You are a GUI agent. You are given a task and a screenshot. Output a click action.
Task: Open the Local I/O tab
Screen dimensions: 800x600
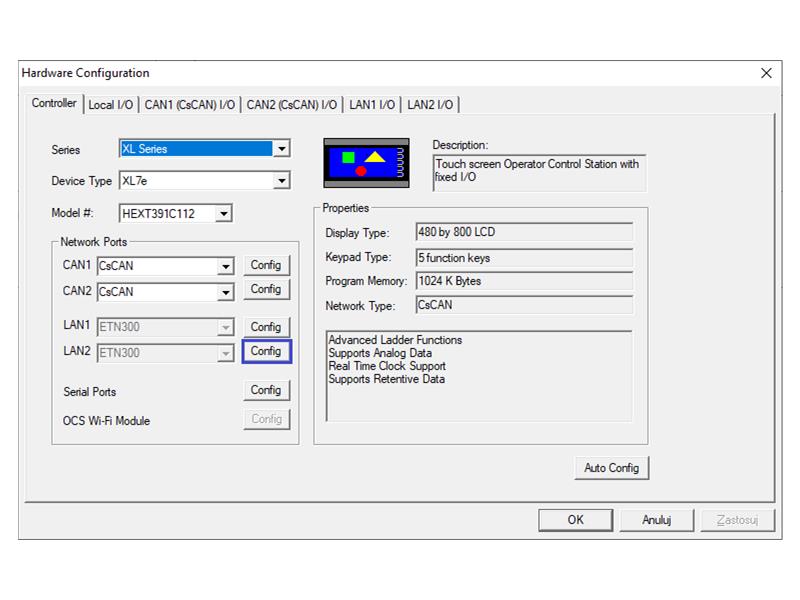coord(111,105)
